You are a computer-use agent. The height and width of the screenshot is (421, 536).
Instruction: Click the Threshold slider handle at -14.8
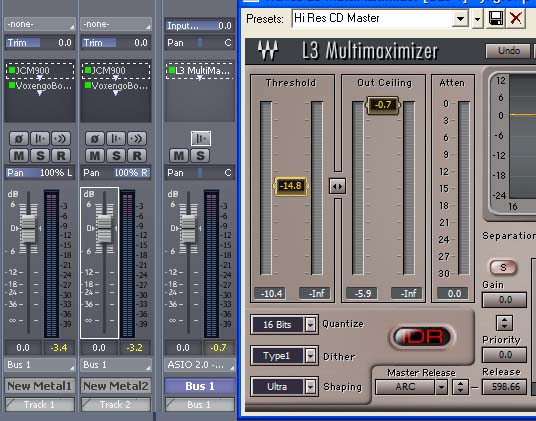coord(291,186)
